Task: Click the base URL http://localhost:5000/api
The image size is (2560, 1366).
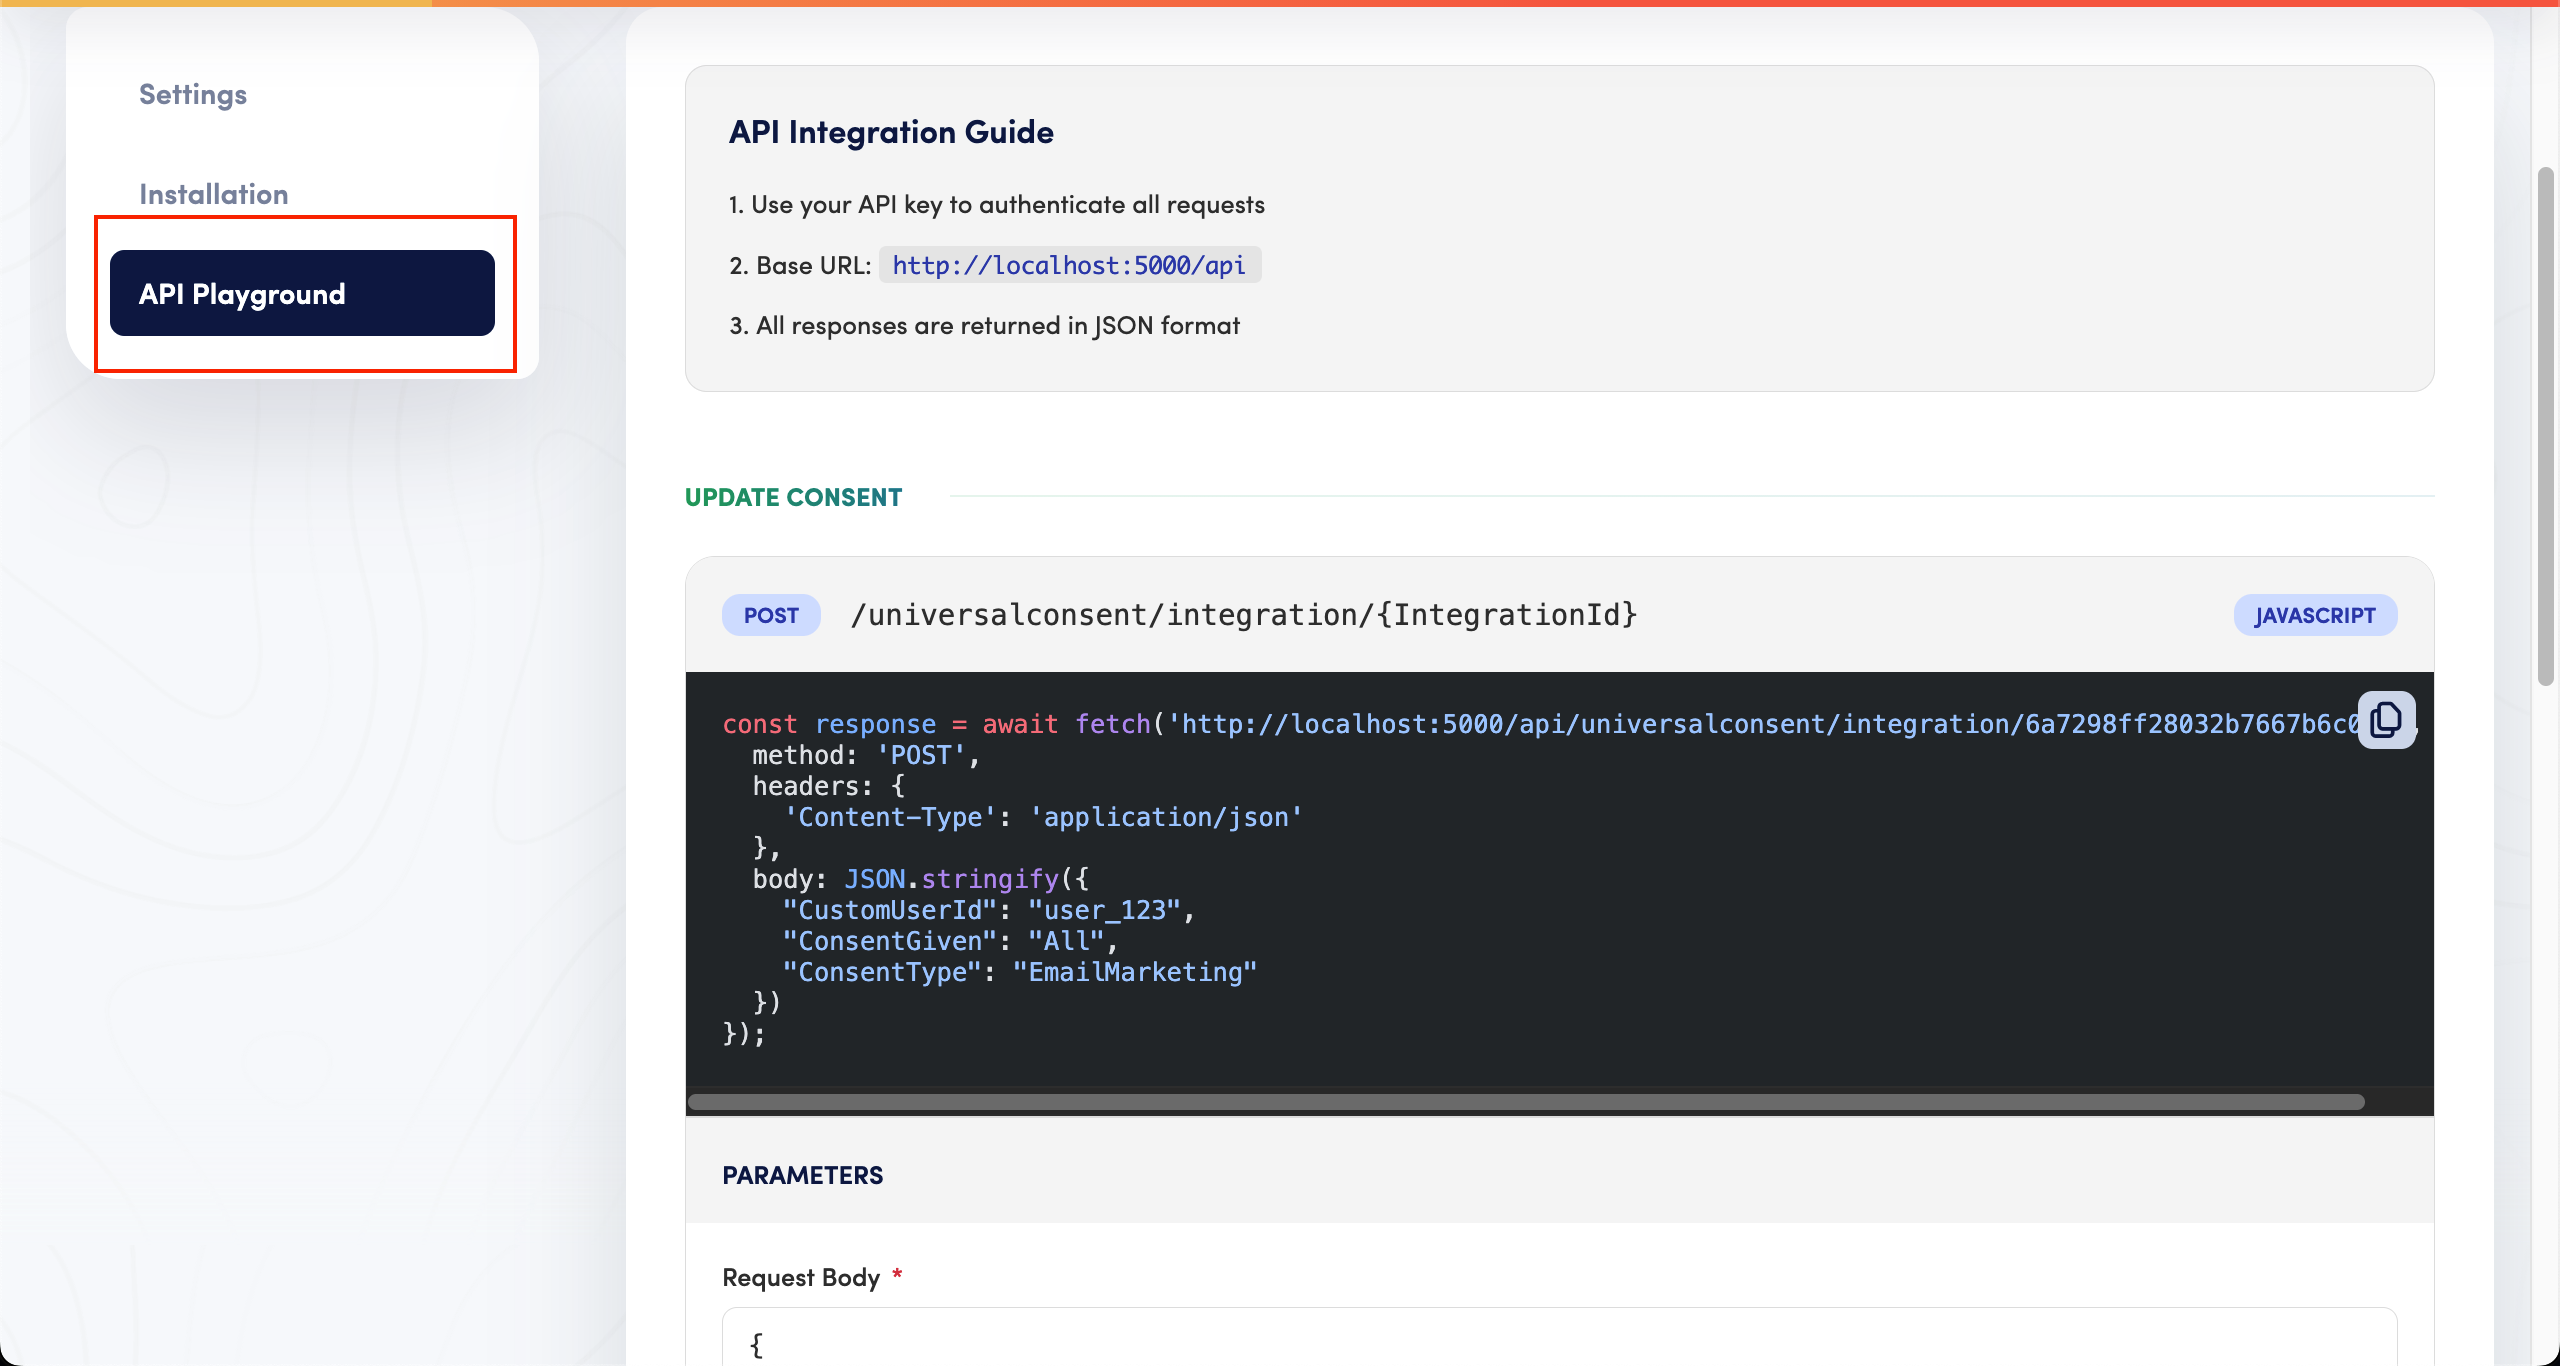Action: point(1069,265)
